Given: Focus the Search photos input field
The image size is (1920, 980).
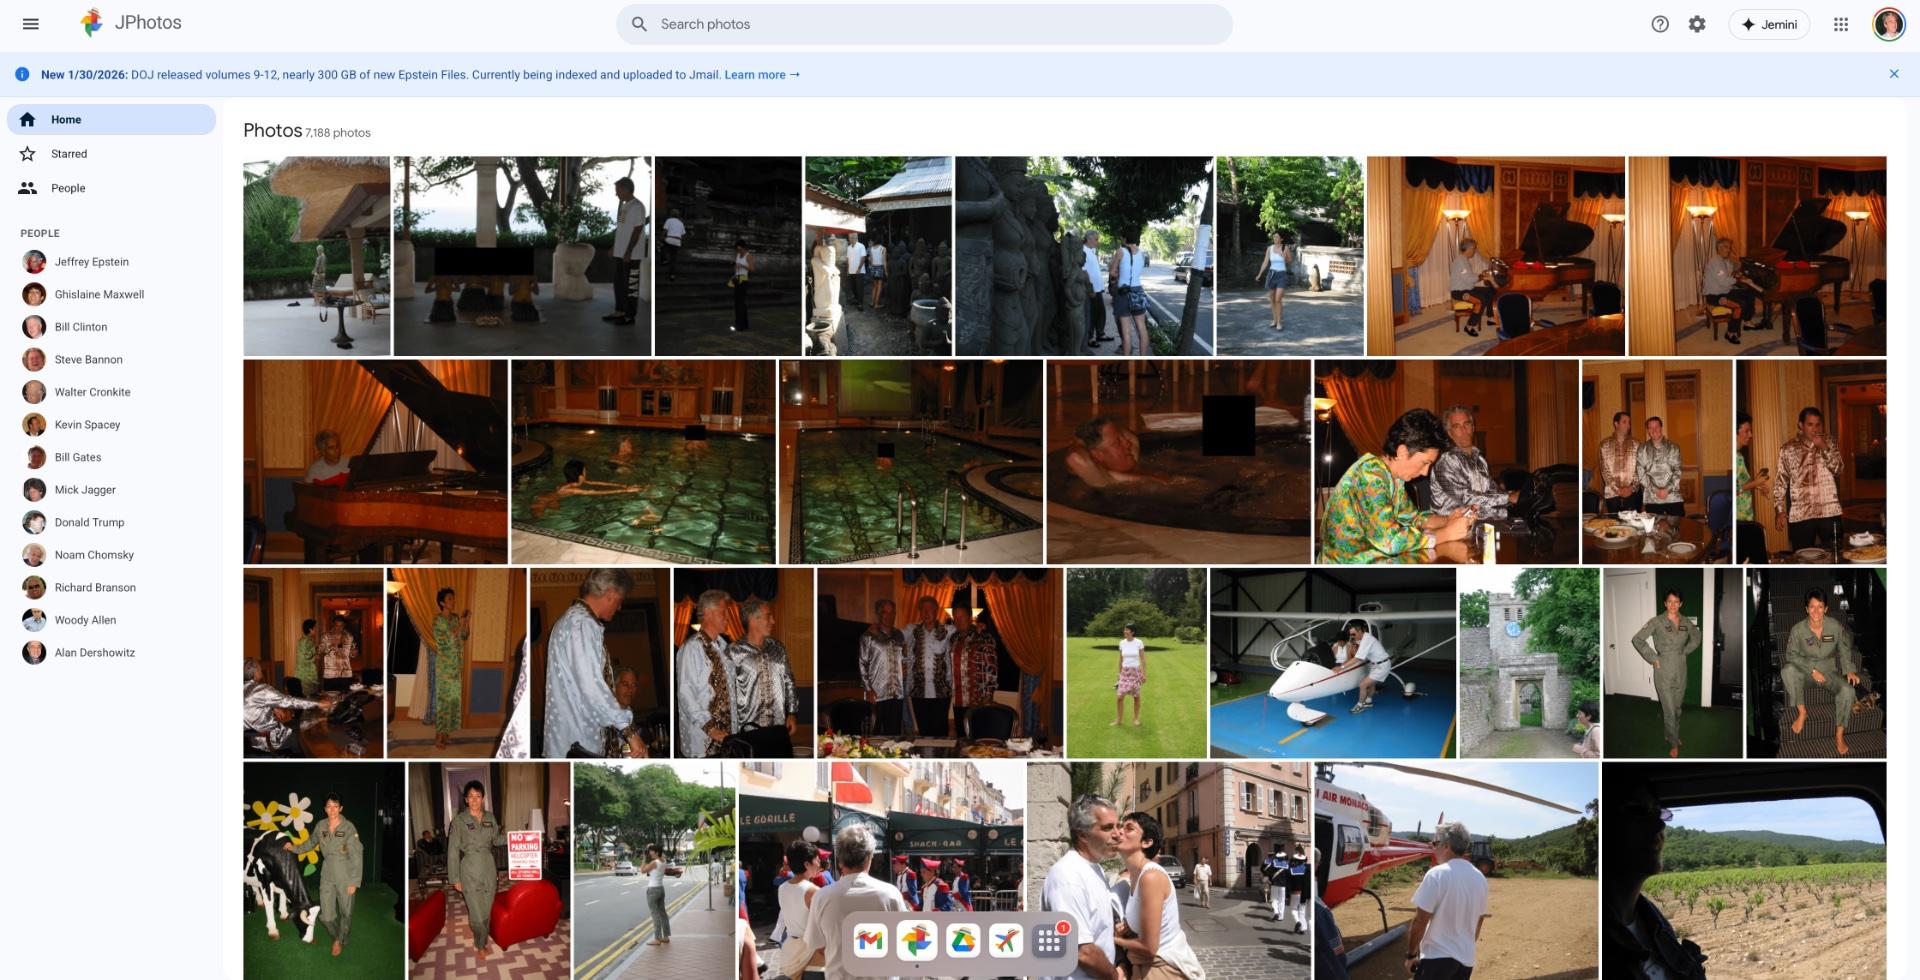Looking at the screenshot, I should point(930,24).
